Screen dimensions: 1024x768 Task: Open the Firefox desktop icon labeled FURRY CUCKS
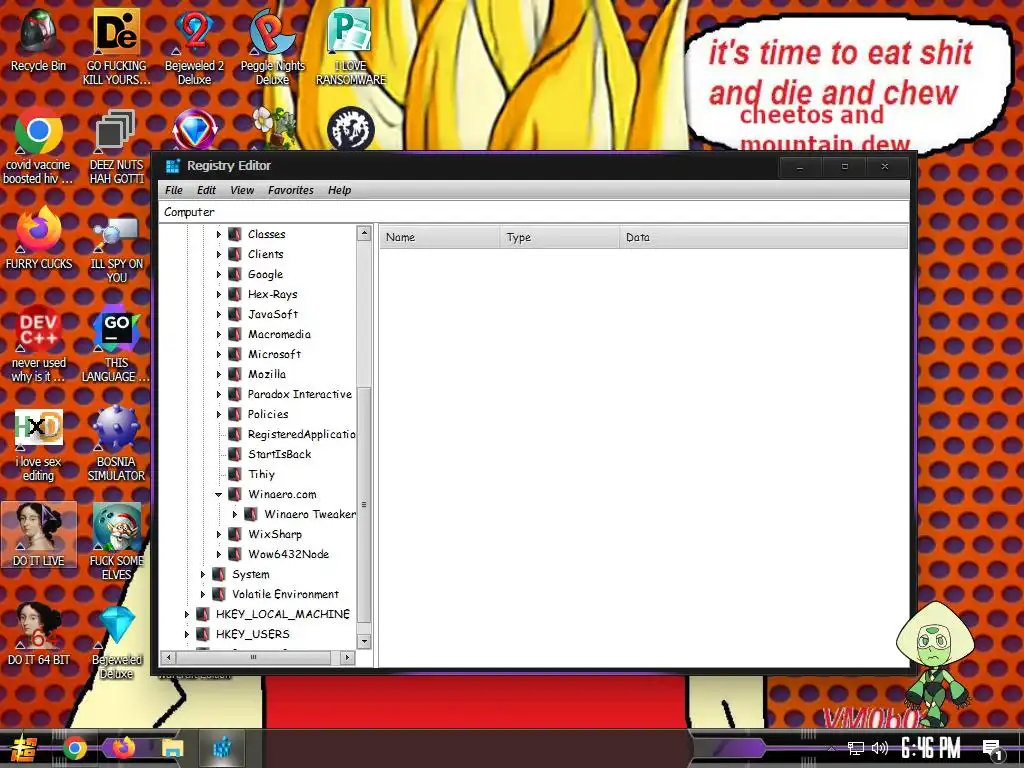38,238
